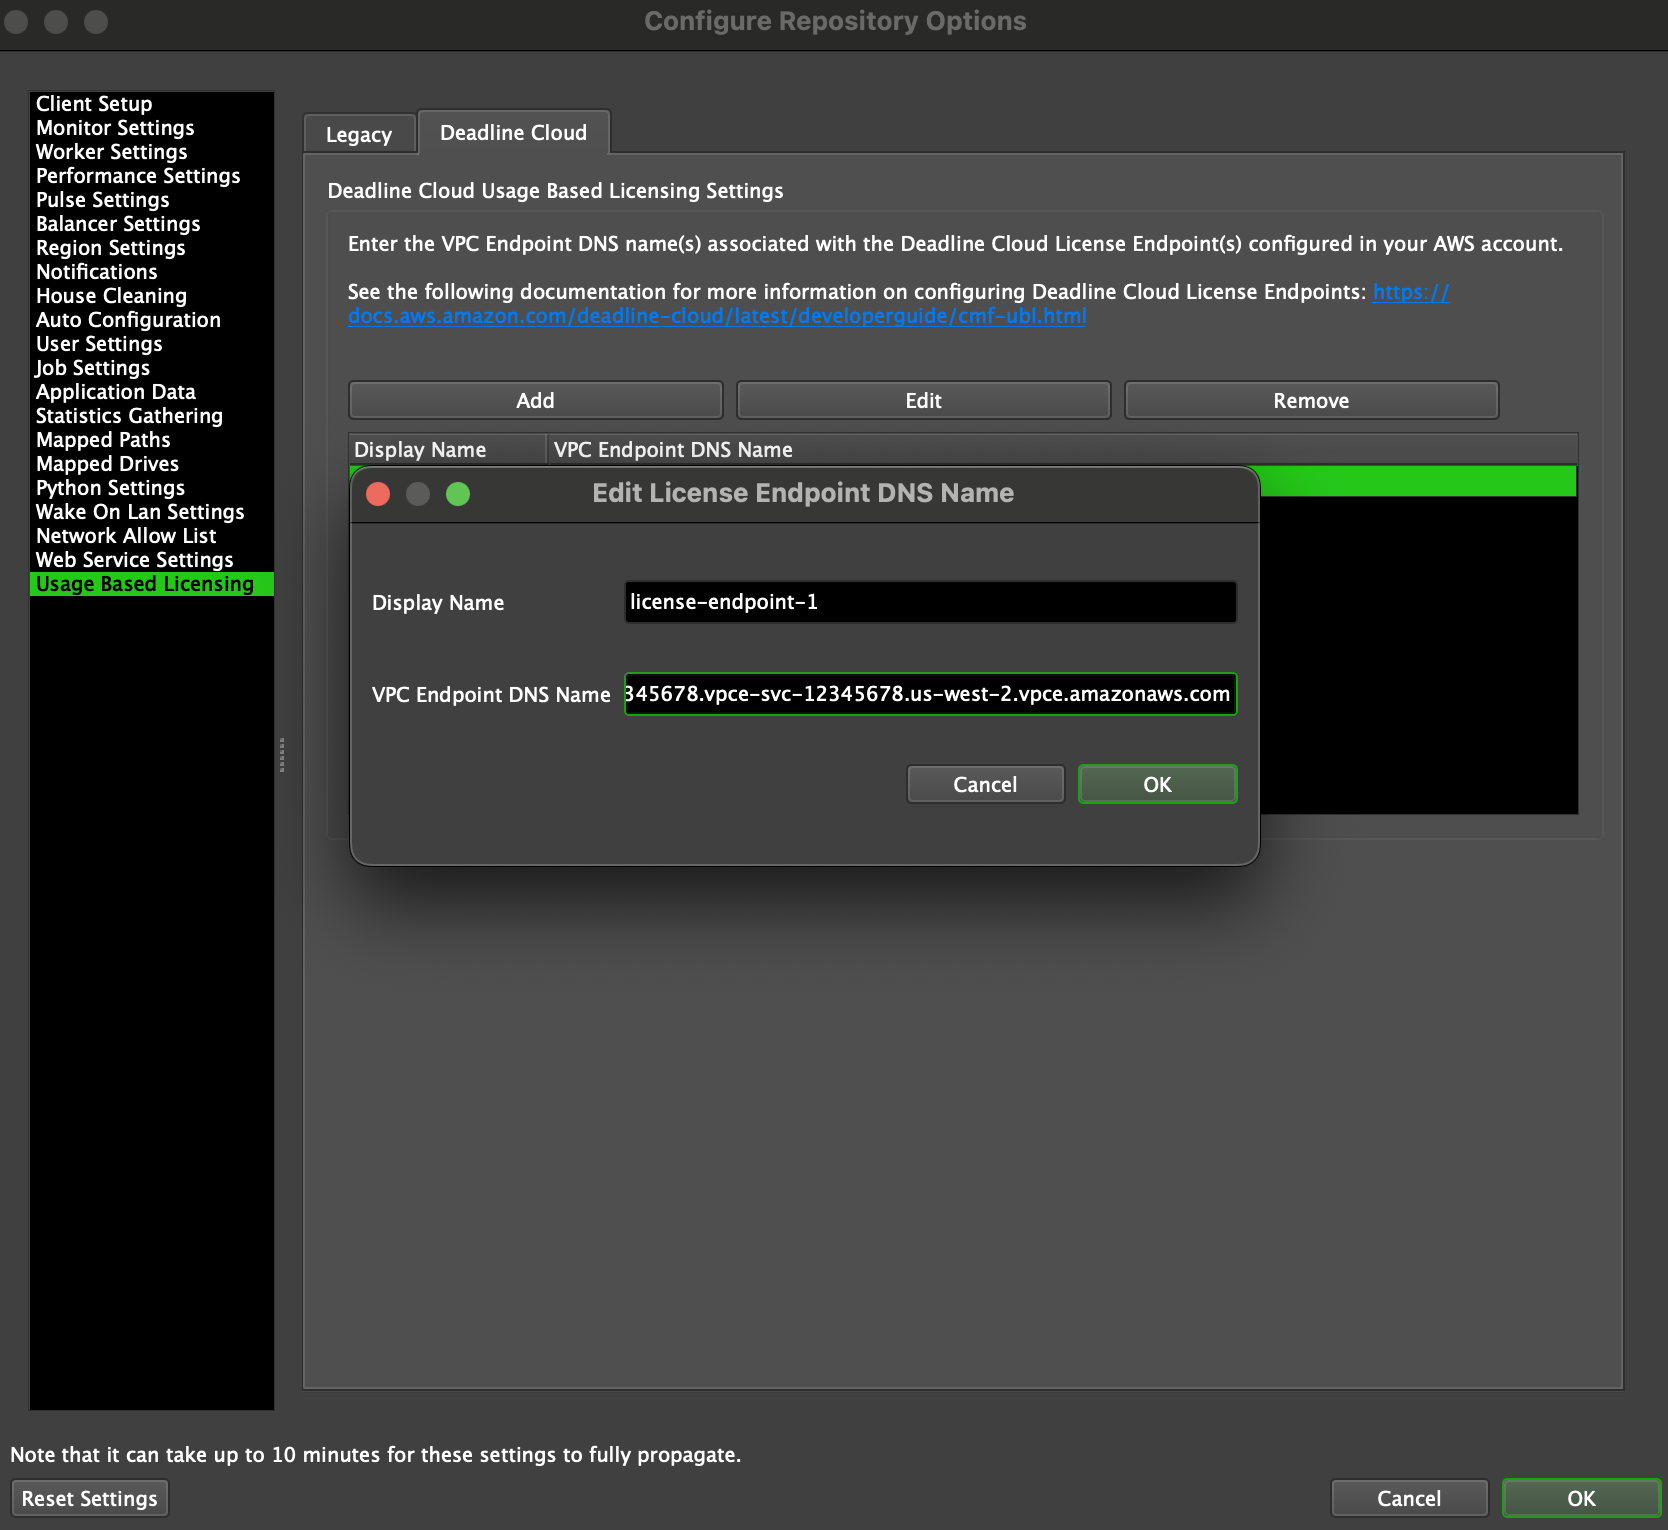Edit the Display Name text field
Screen dimensions: 1668x1530
point(928,602)
